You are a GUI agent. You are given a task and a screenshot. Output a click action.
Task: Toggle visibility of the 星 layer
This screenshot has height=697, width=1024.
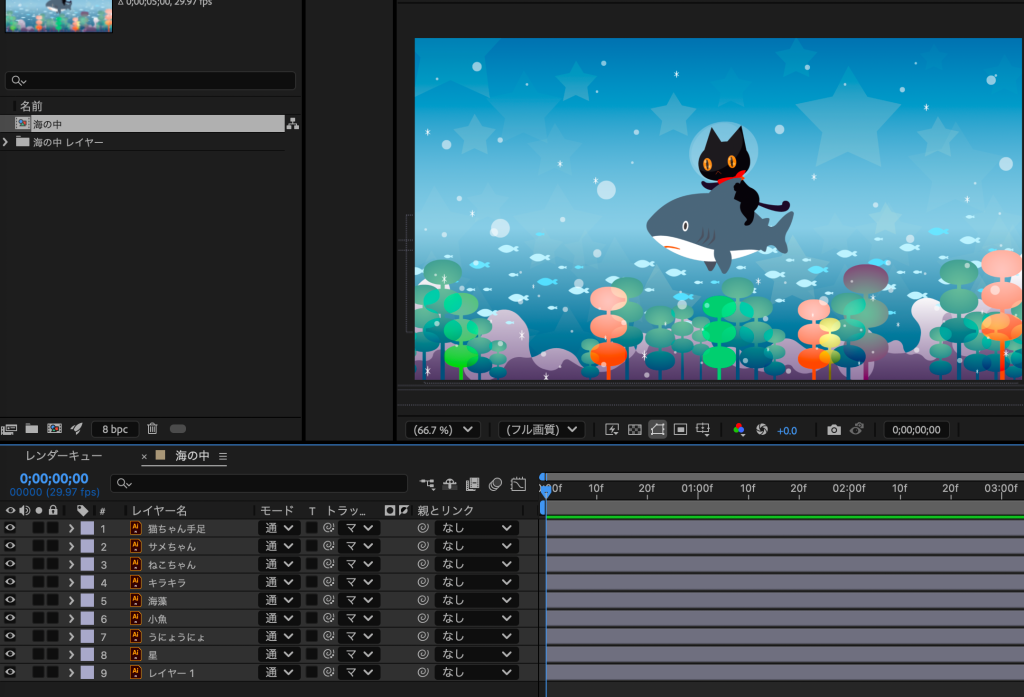10,655
